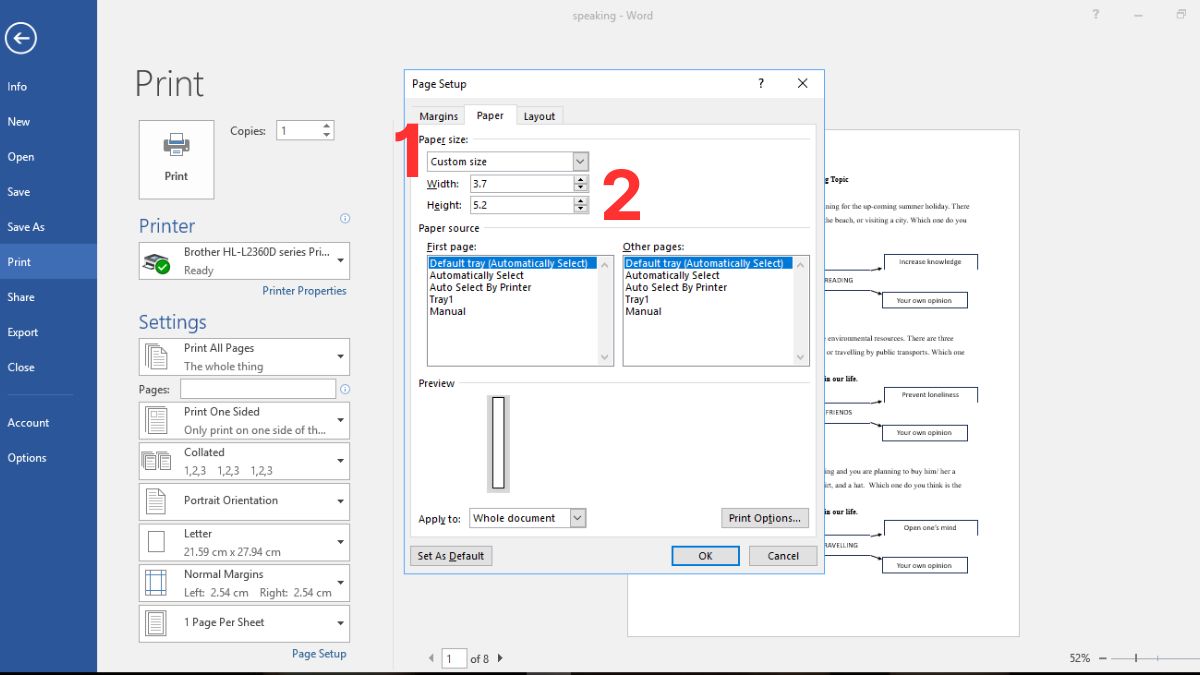Open Export in backstage menu
Screen dimensions: 1200x675
coord(48,332)
